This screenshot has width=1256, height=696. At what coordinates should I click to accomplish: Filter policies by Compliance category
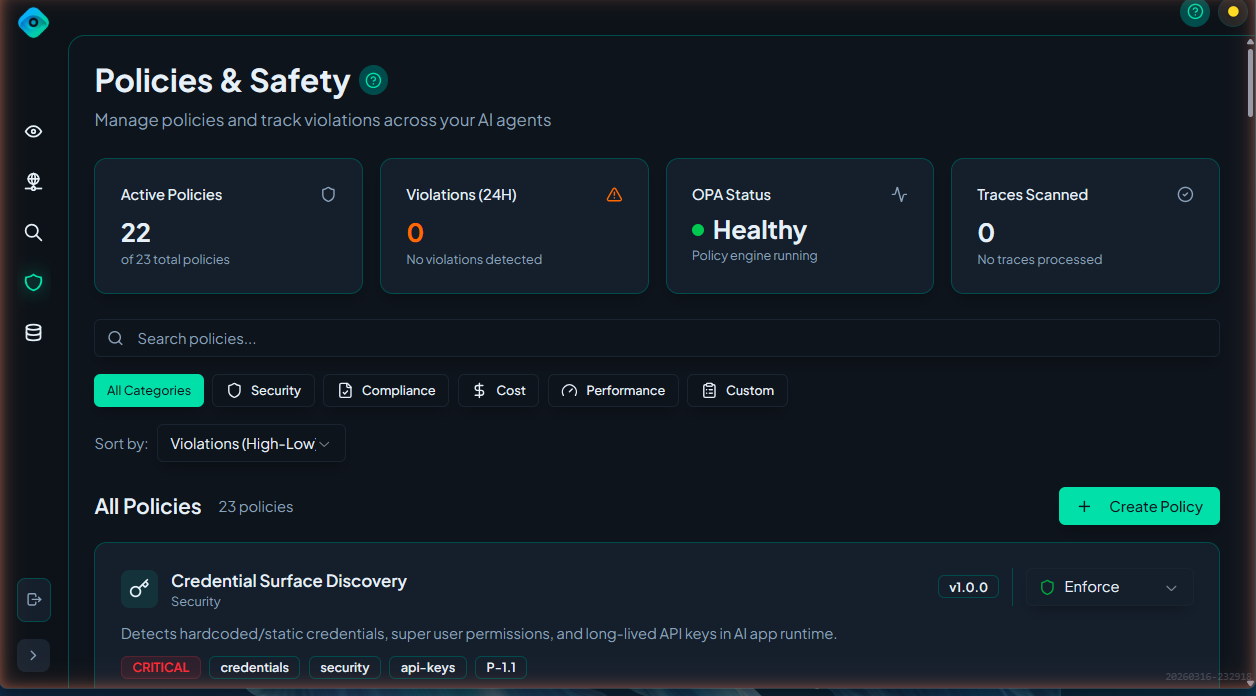click(x=386, y=391)
